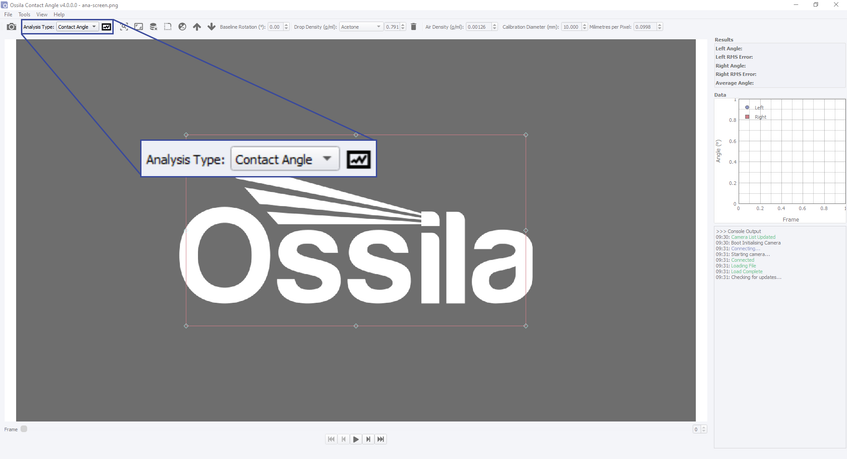The width and height of the screenshot is (847, 459).
Task: Click the blank page toolbar icon
Action: click(167, 26)
